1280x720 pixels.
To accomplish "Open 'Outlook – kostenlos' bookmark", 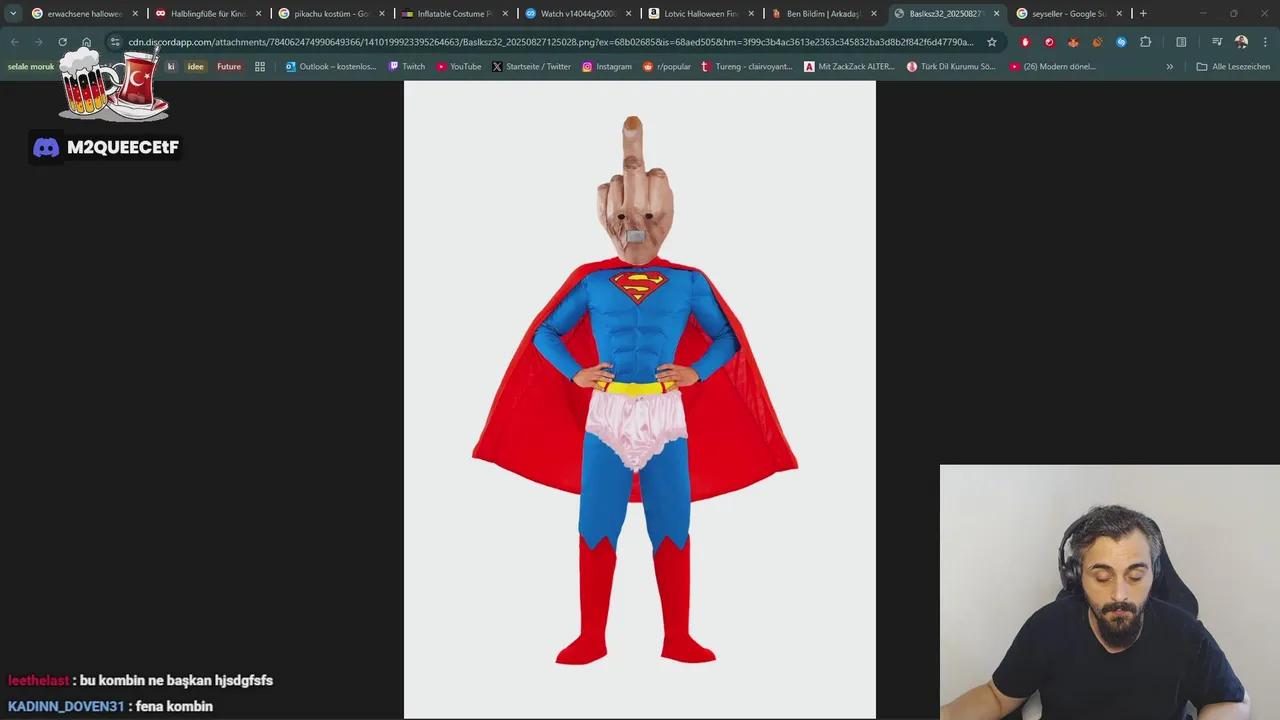I will tap(331, 67).
